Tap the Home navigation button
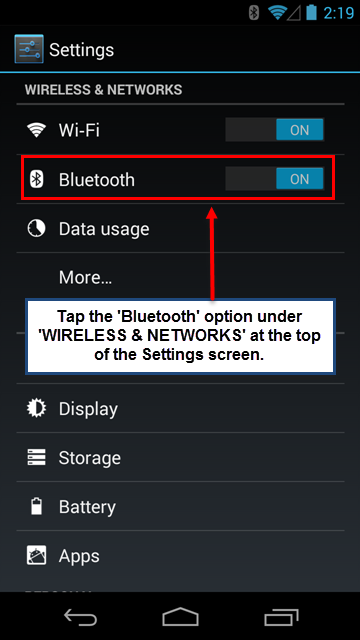The height and width of the screenshot is (640, 360). [x=180, y=617]
